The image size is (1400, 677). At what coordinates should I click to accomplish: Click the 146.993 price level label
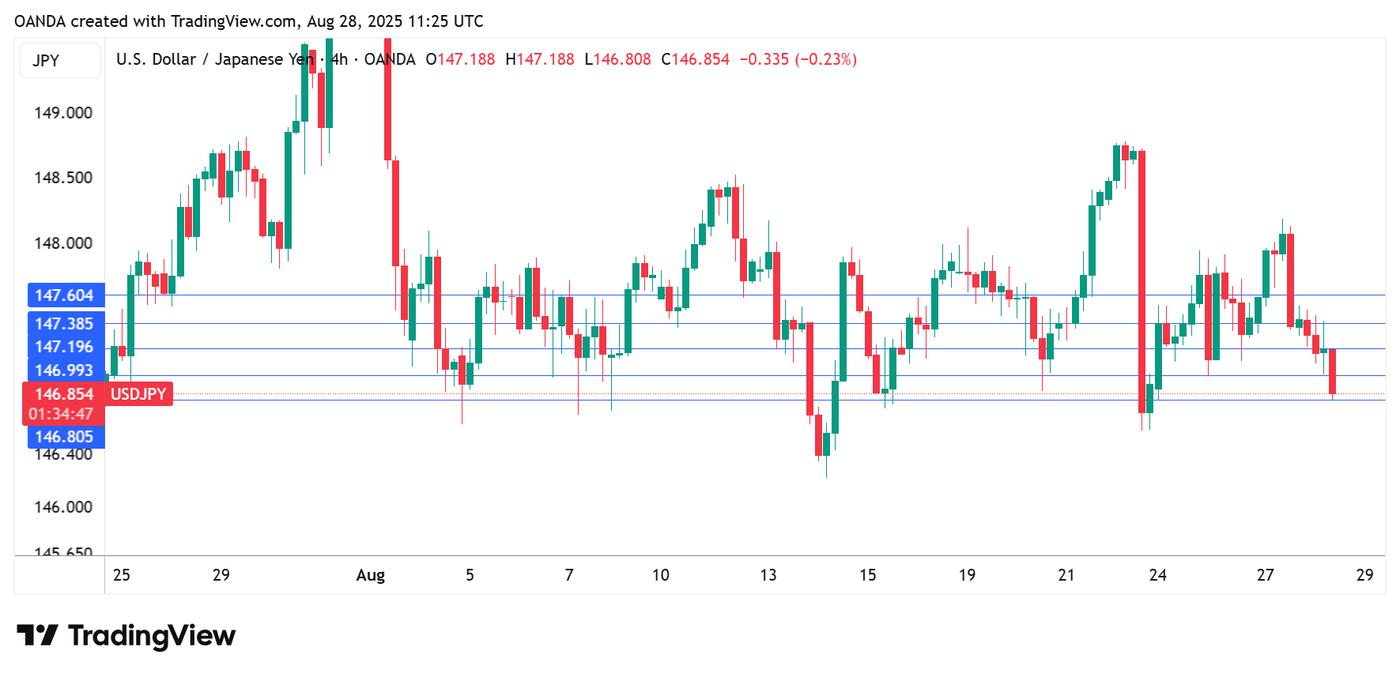coord(64,371)
